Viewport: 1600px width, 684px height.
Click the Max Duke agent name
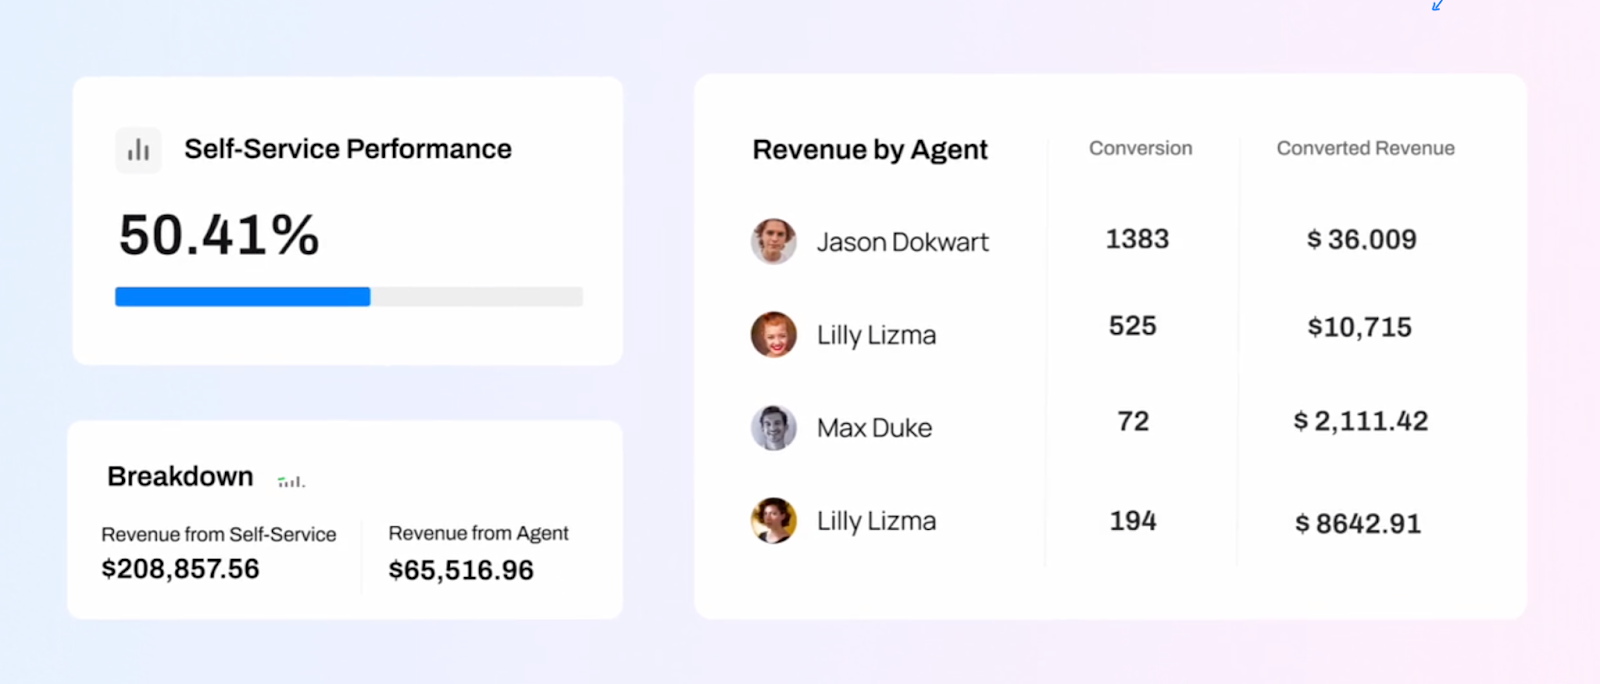pyautogui.click(x=874, y=428)
